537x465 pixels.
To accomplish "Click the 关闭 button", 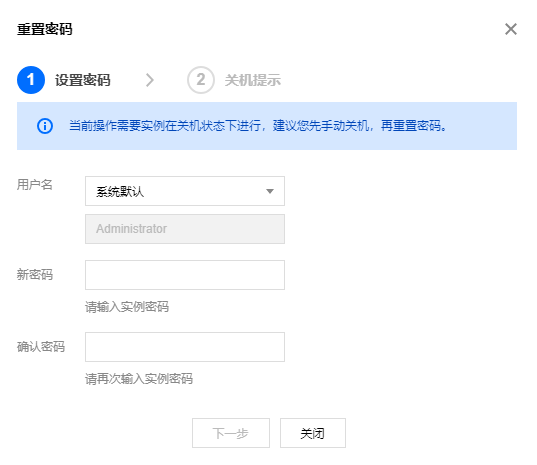I will pyautogui.click(x=313, y=433).
